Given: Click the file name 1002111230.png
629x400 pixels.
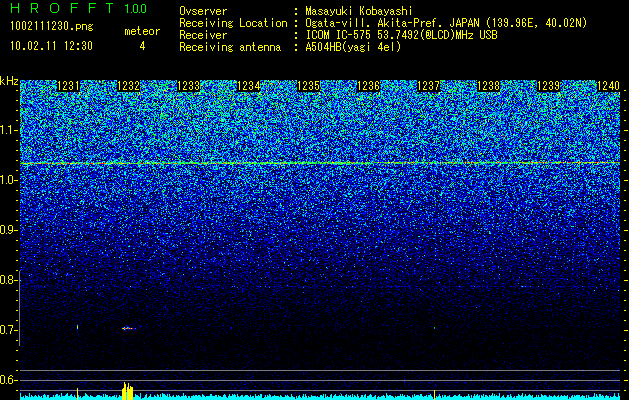Looking at the screenshot, I should pos(52,26).
